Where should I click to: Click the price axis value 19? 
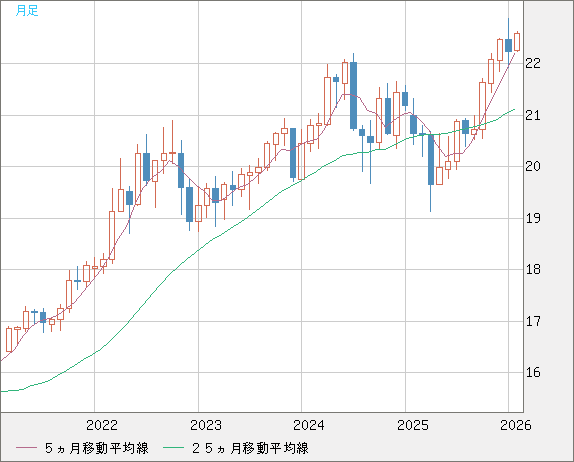533,218
